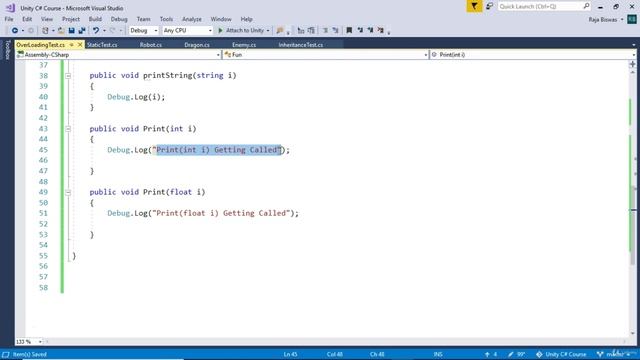Switch to the StaticTest.cs tab
Viewport: 640px width, 360px height.
pyautogui.click(x=102, y=45)
